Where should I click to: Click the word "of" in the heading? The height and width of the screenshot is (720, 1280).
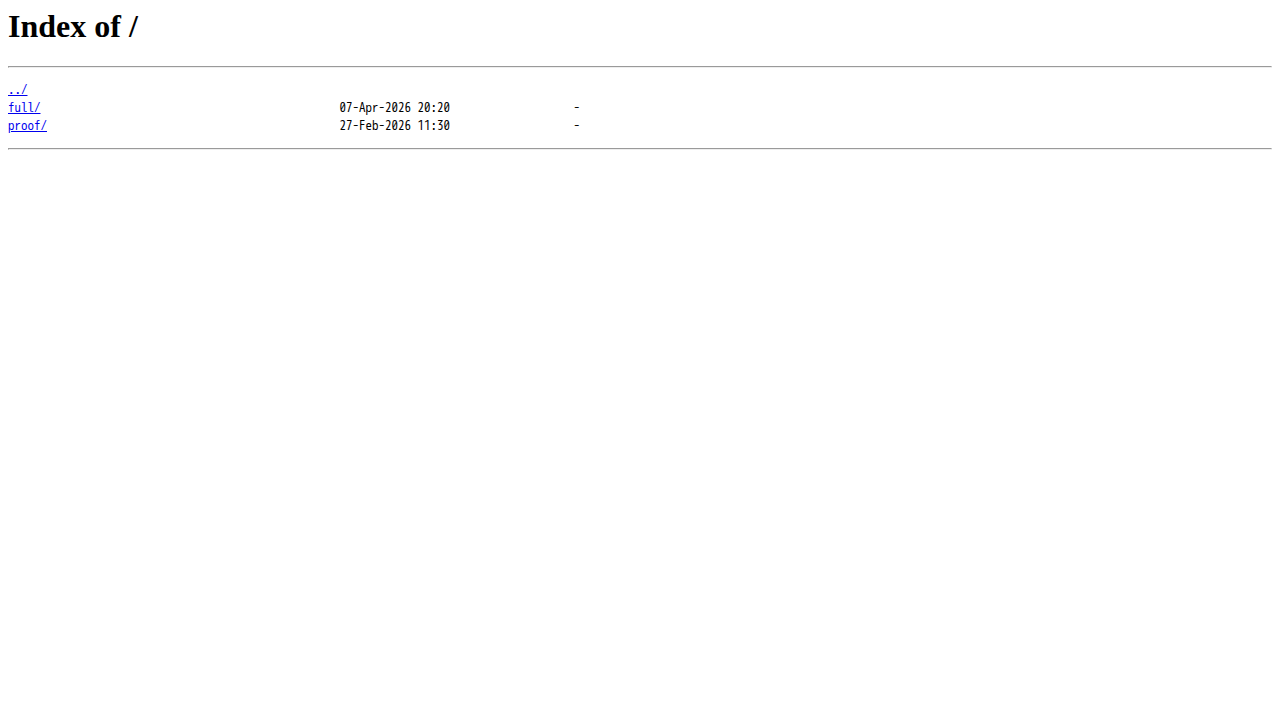click(108, 27)
